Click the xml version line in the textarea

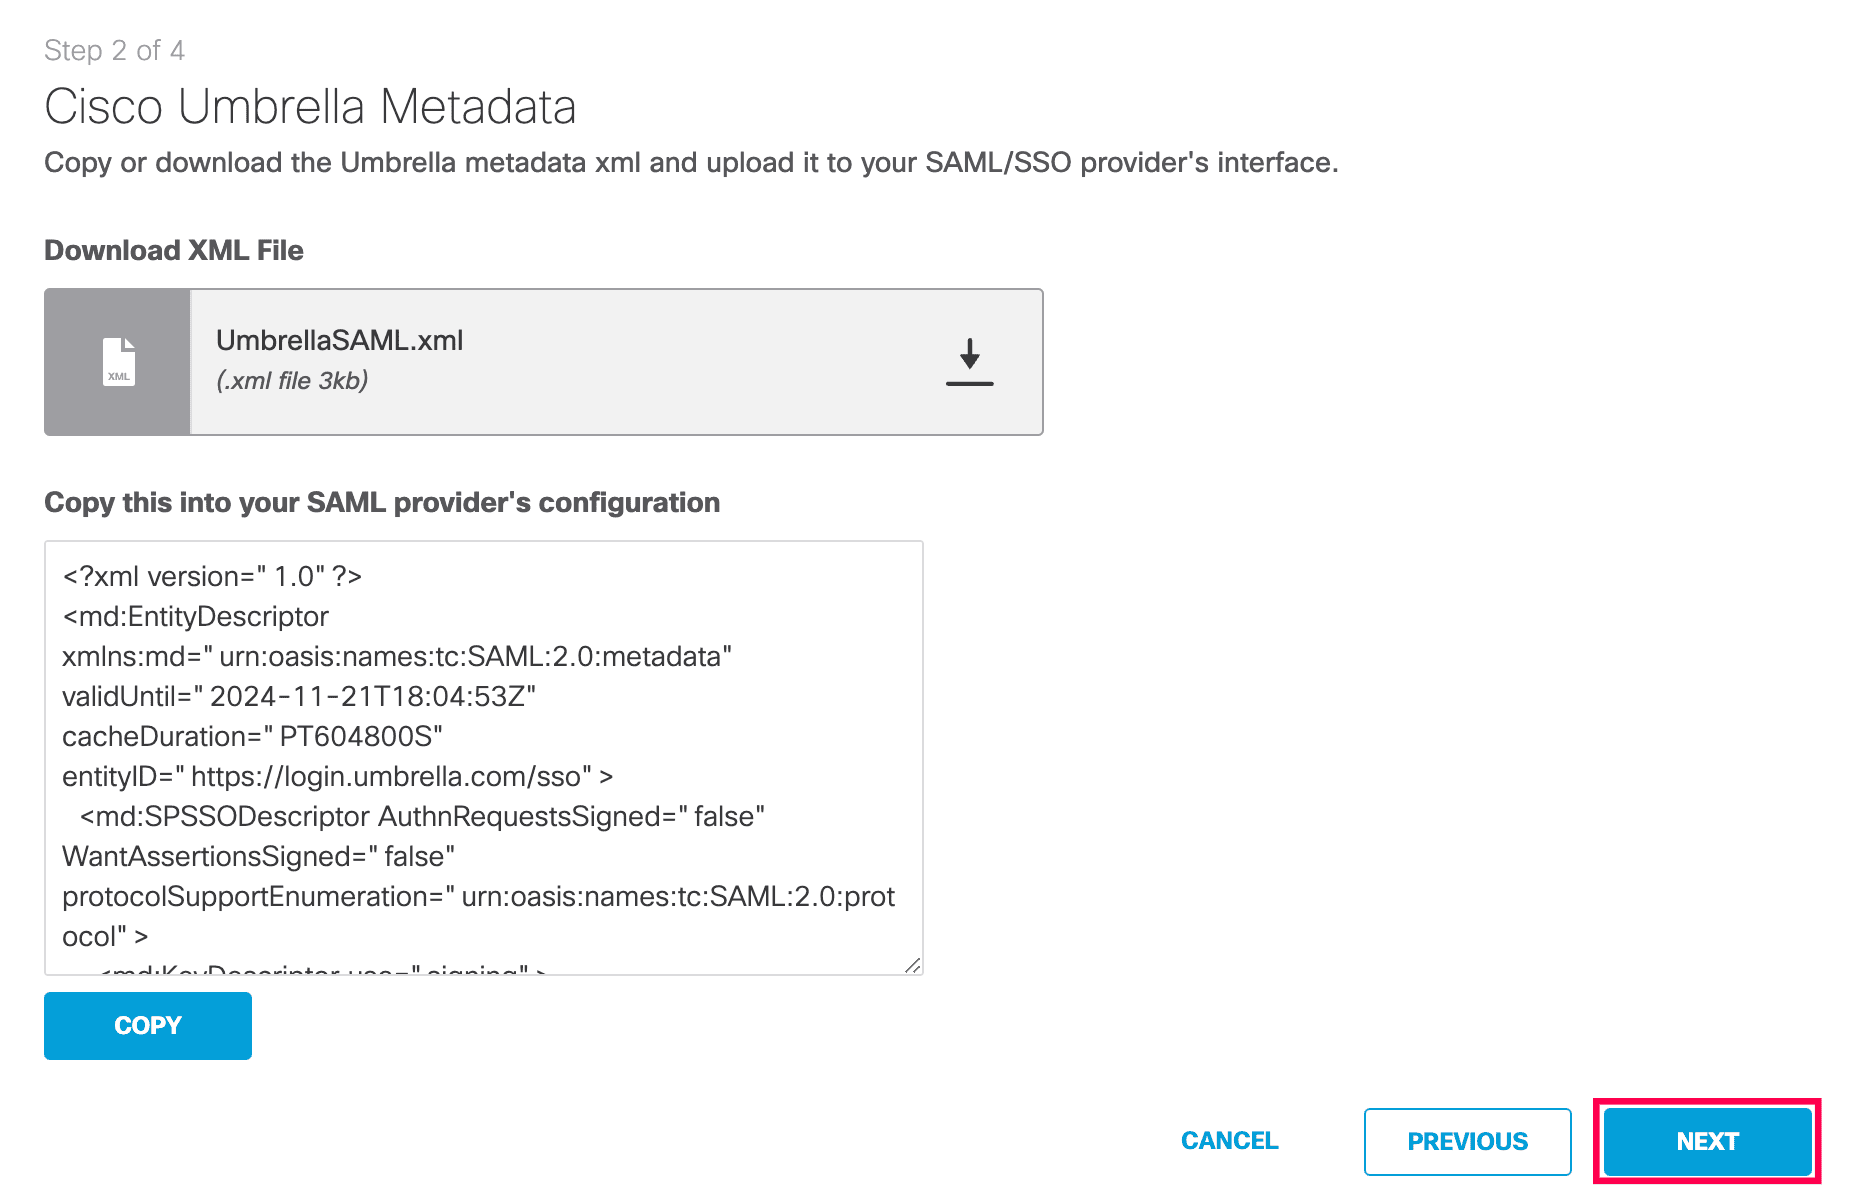[212, 577]
